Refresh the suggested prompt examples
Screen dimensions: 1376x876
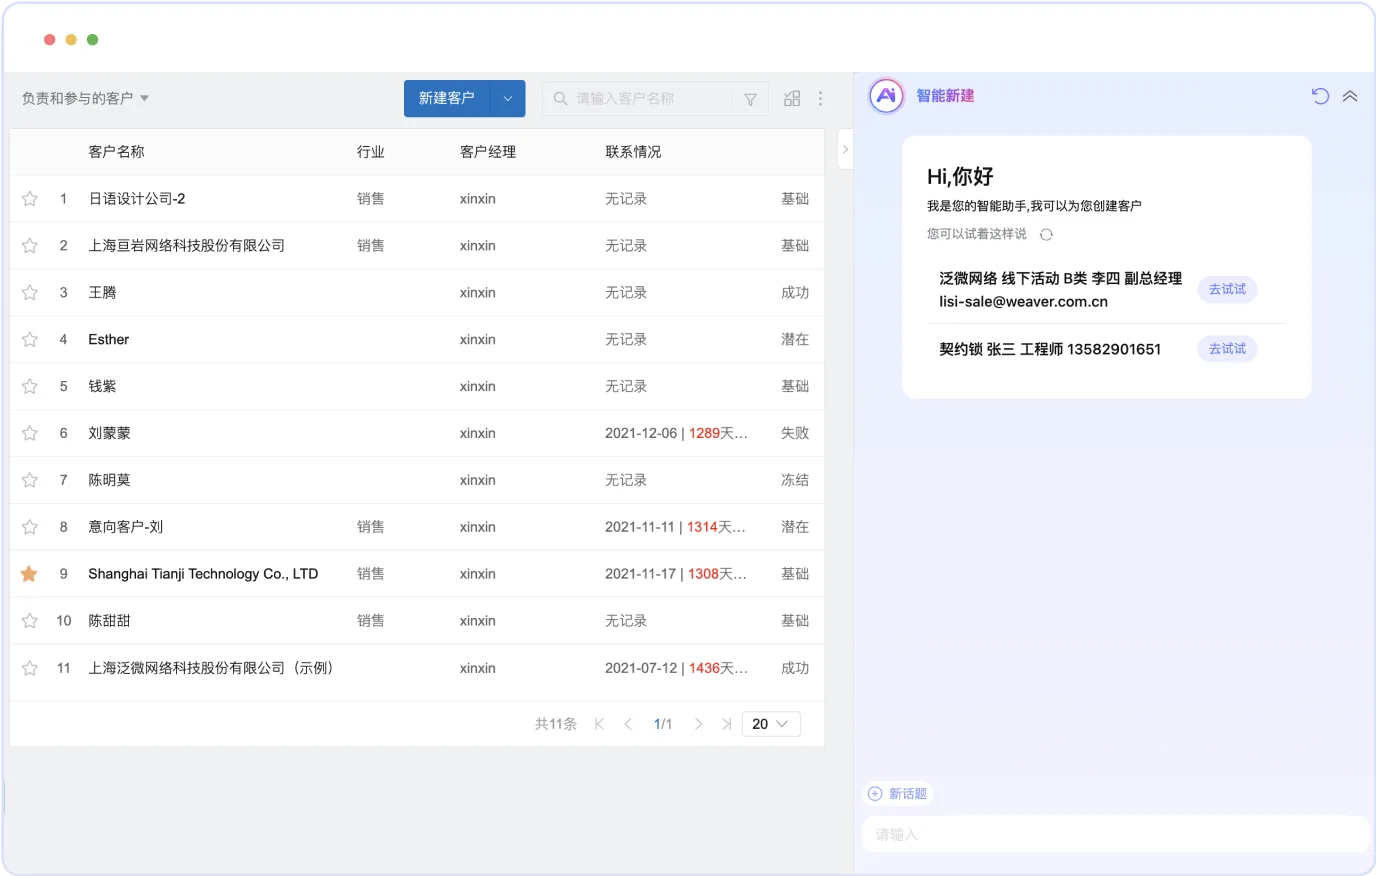[1046, 234]
